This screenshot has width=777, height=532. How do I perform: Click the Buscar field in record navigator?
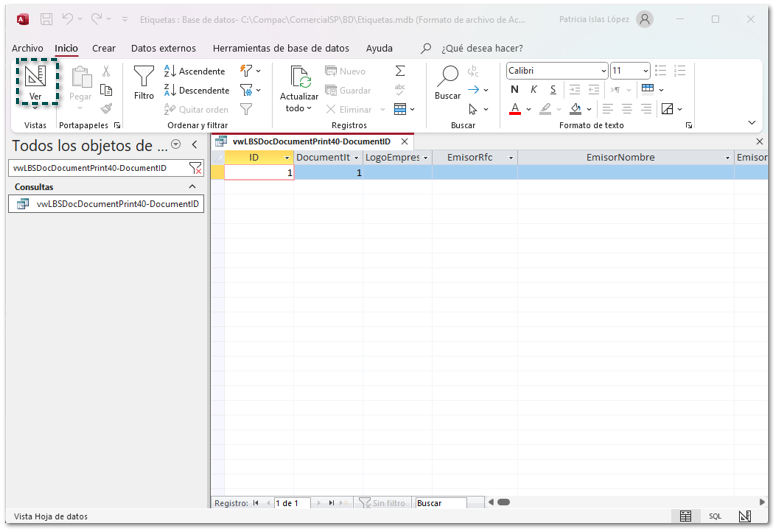click(x=440, y=503)
